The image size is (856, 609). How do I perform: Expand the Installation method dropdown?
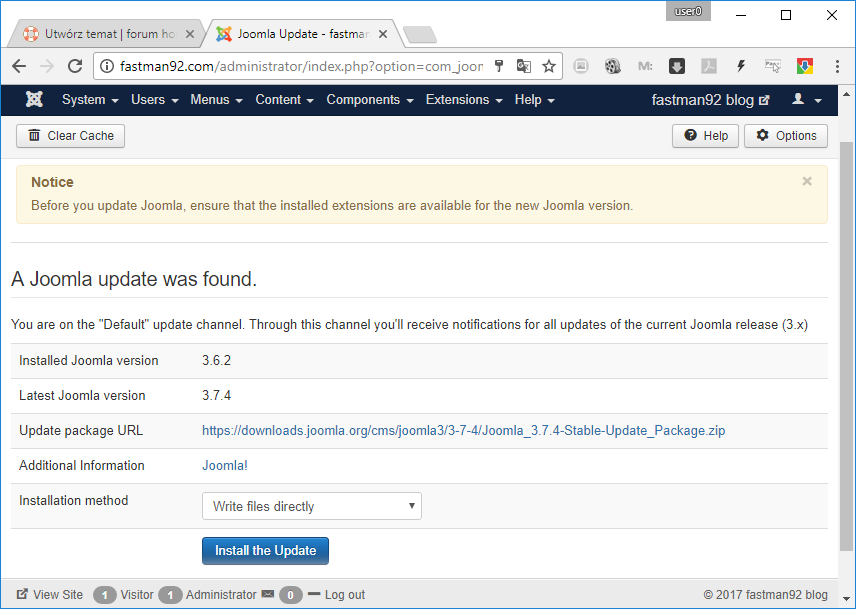pos(312,506)
